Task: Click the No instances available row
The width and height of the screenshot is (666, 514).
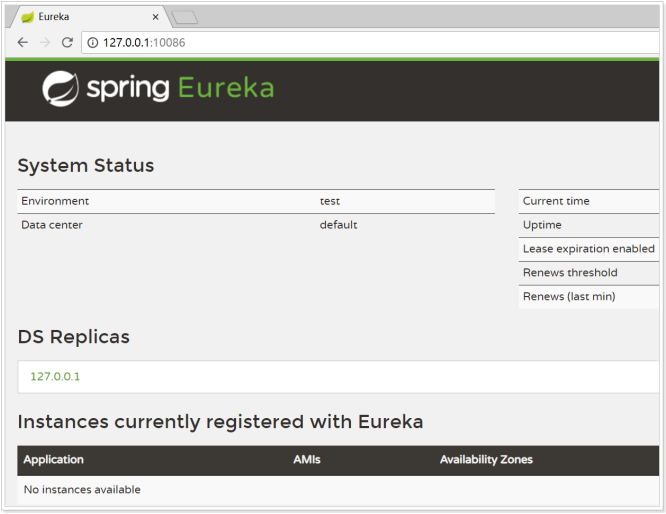Action: [x=338, y=490]
